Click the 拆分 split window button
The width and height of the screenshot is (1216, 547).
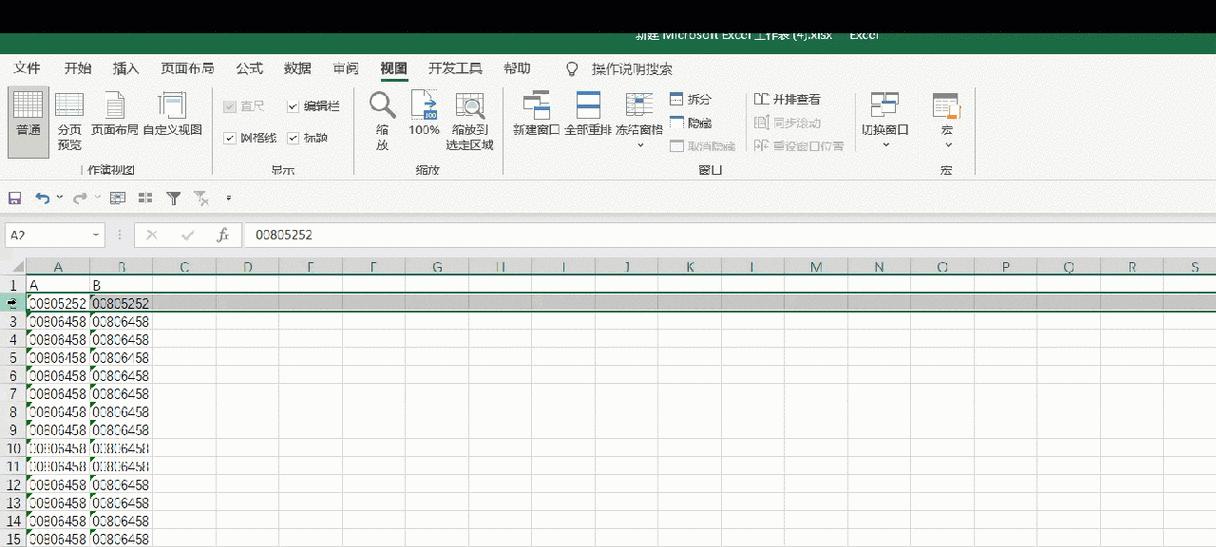point(691,99)
